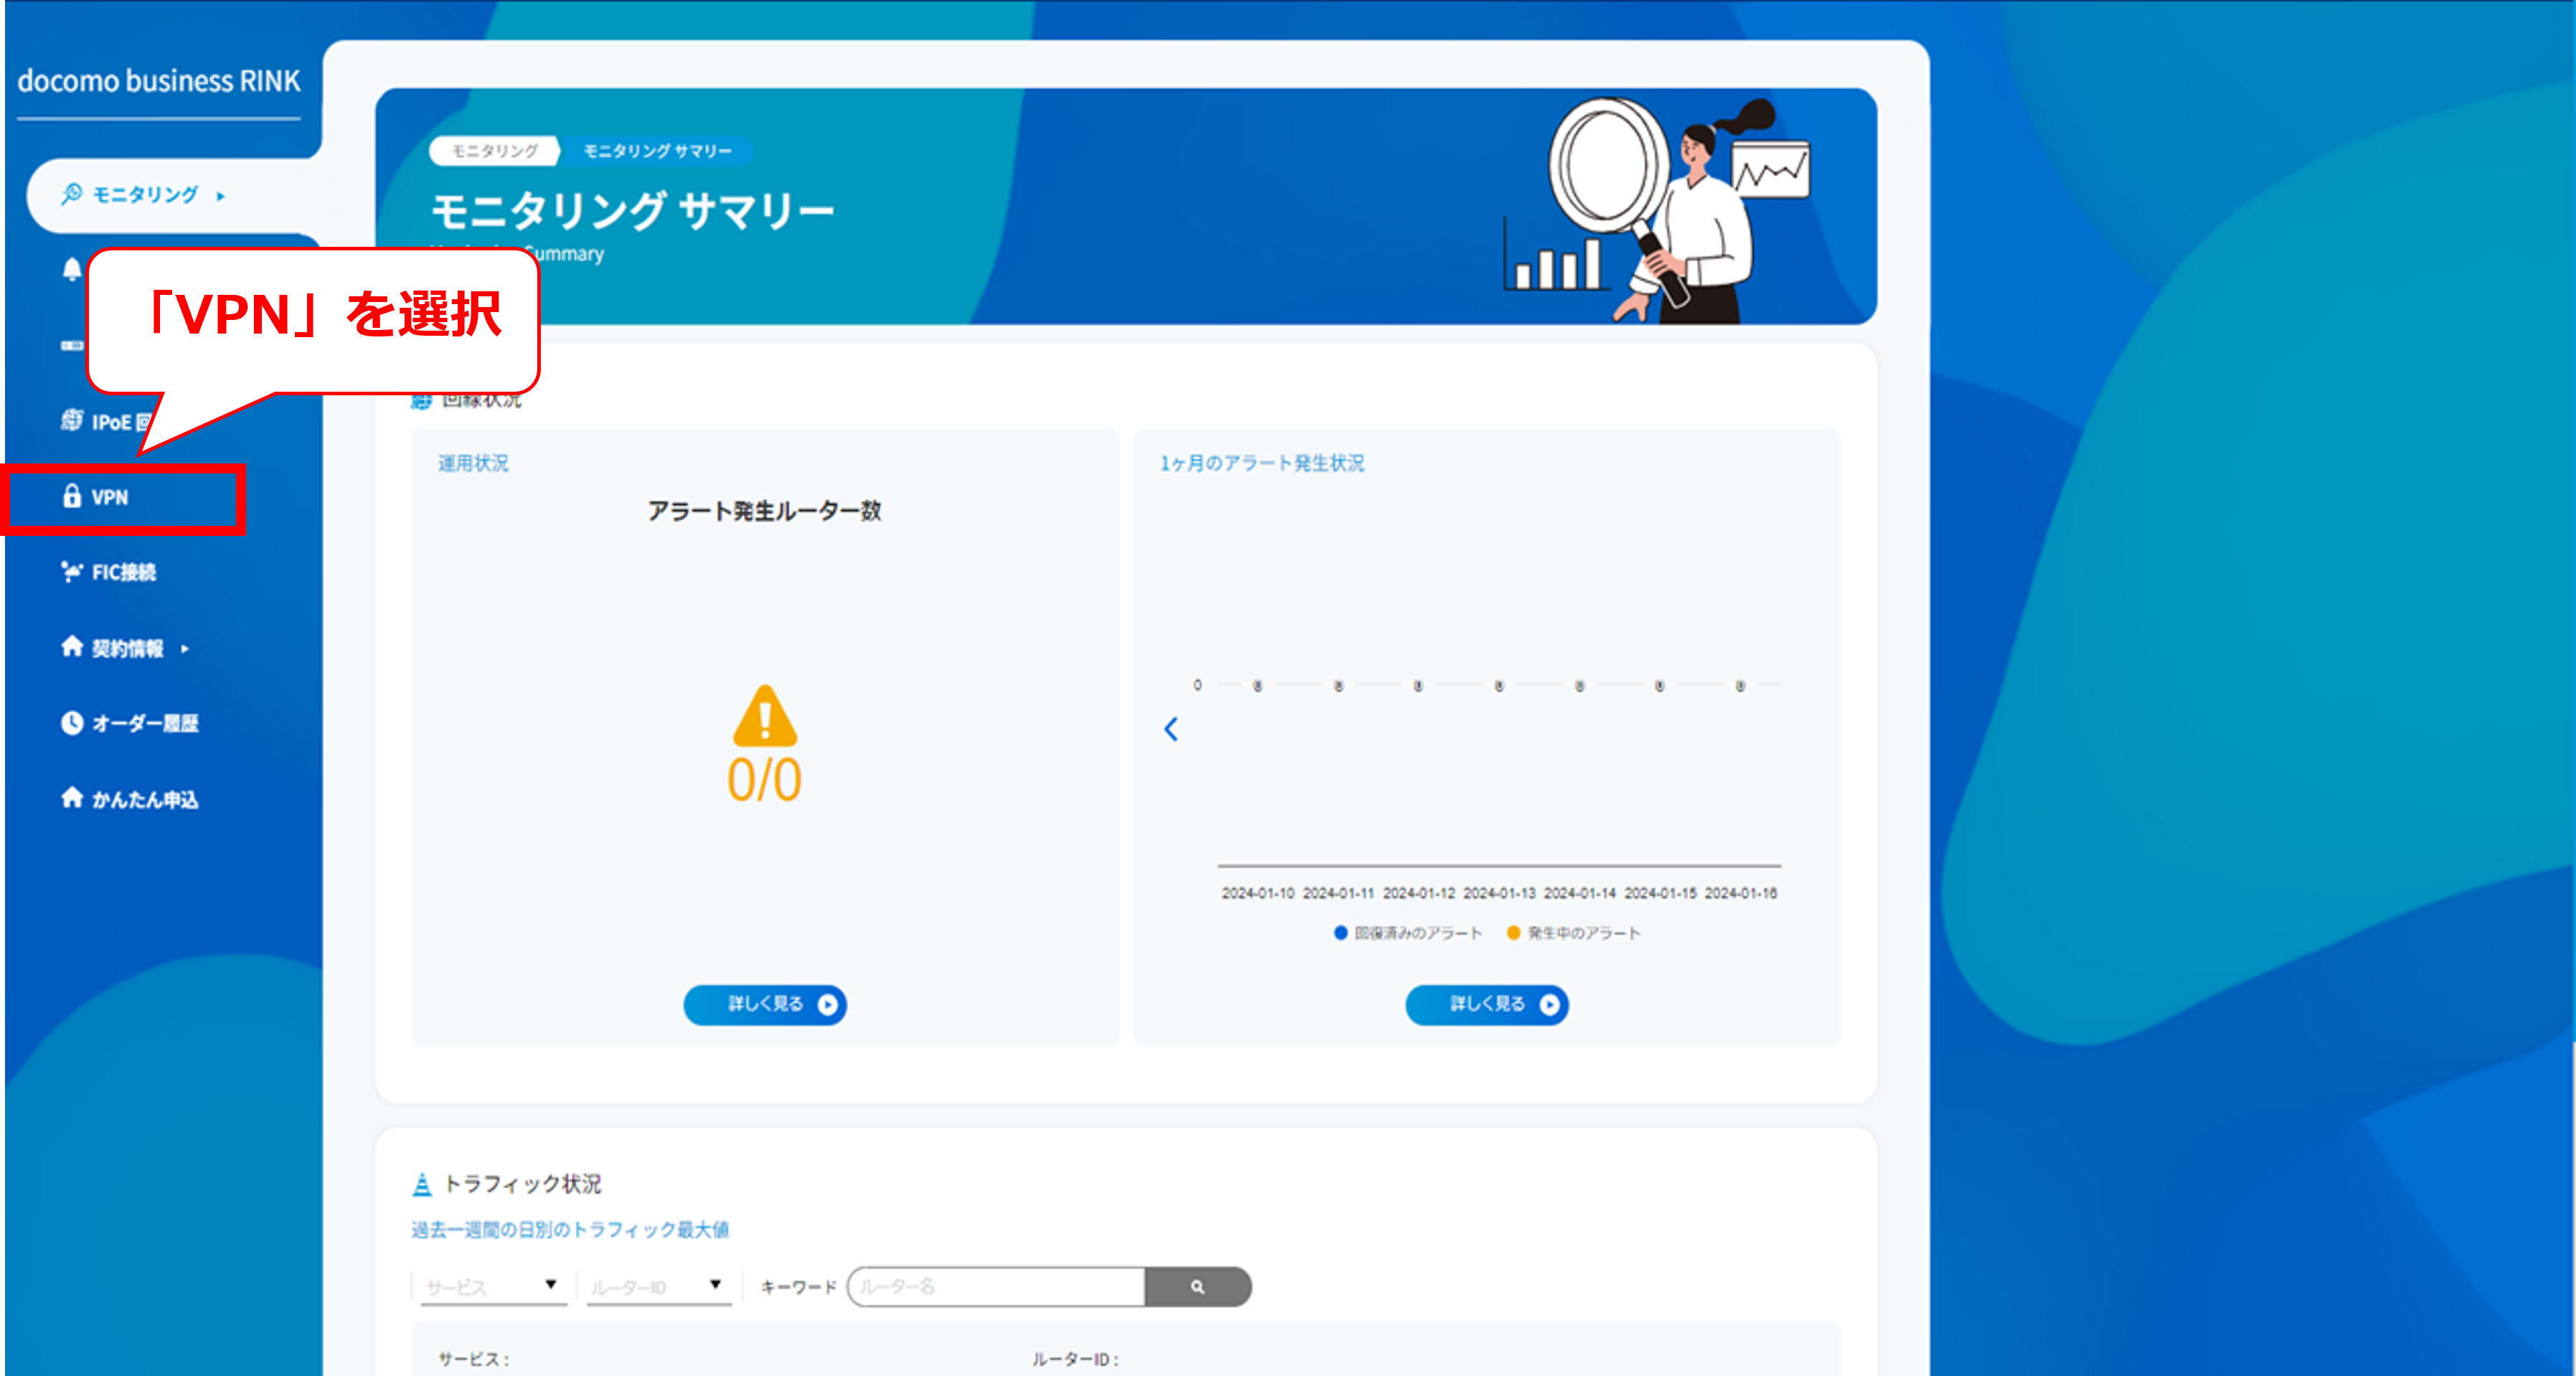
Task: Select the モニタリング サマリー breadcrumb tab
Action: coord(658,151)
